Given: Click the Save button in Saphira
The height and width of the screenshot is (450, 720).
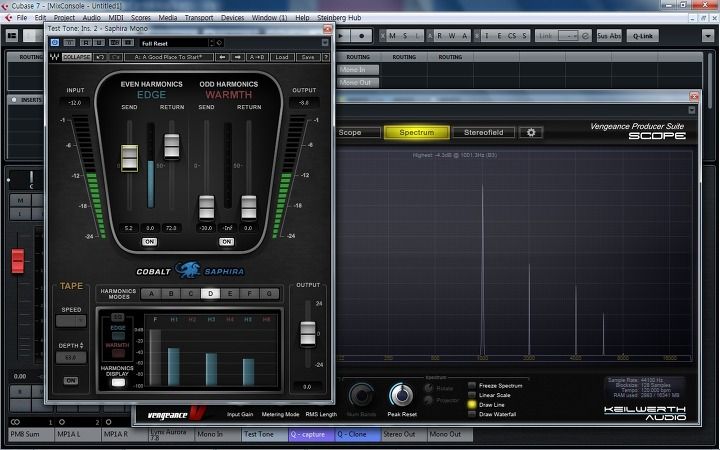Looking at the screenshot, I should click(308, 57).
